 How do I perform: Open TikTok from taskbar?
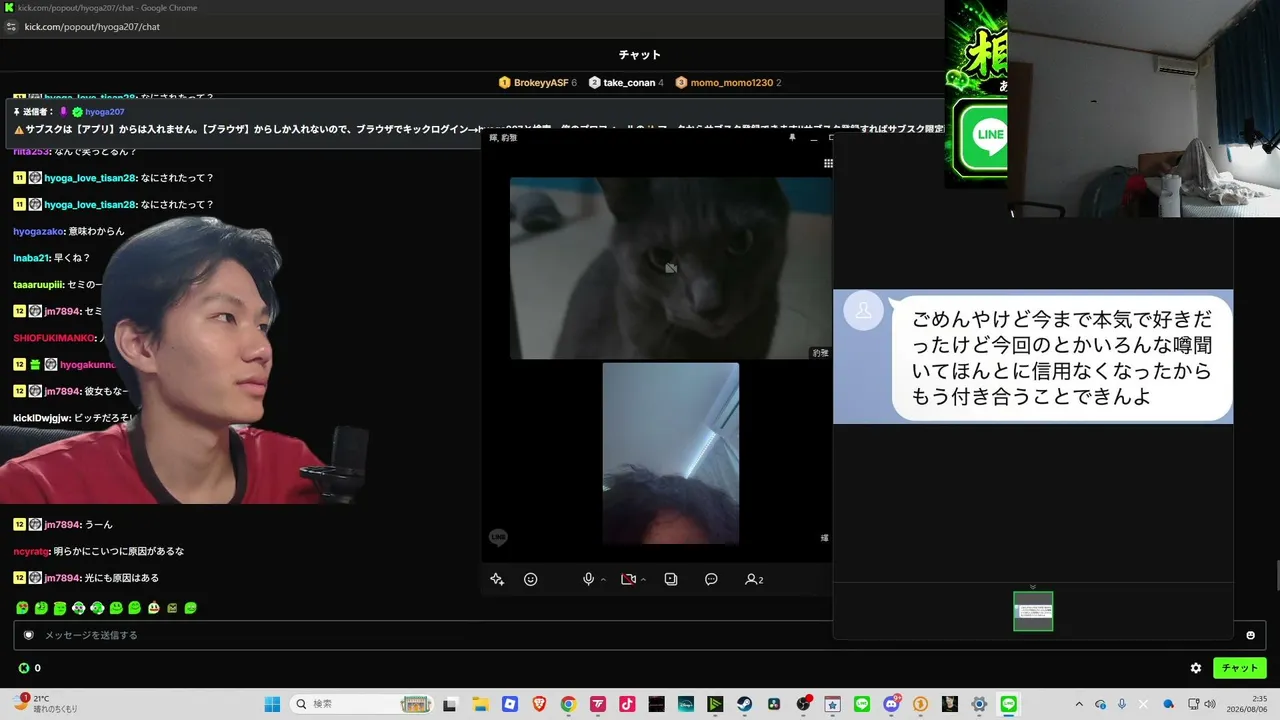(627, 704)
